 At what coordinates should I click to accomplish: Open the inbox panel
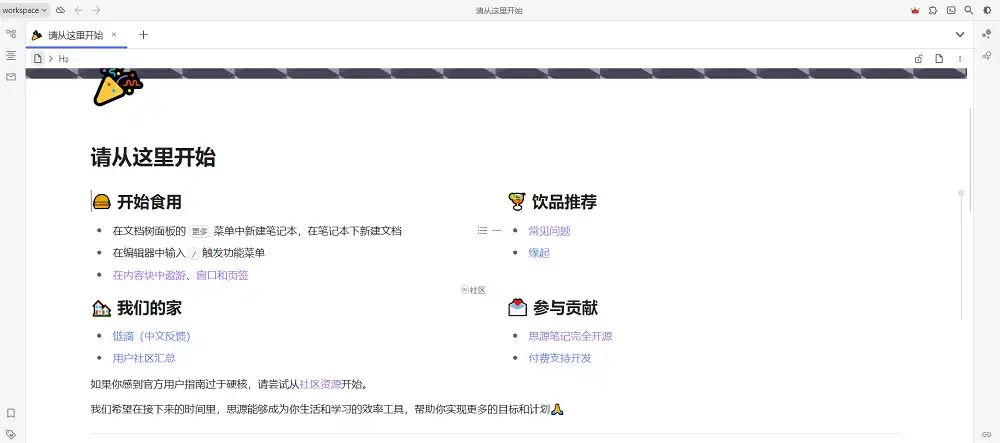click(x=11, y=76)
